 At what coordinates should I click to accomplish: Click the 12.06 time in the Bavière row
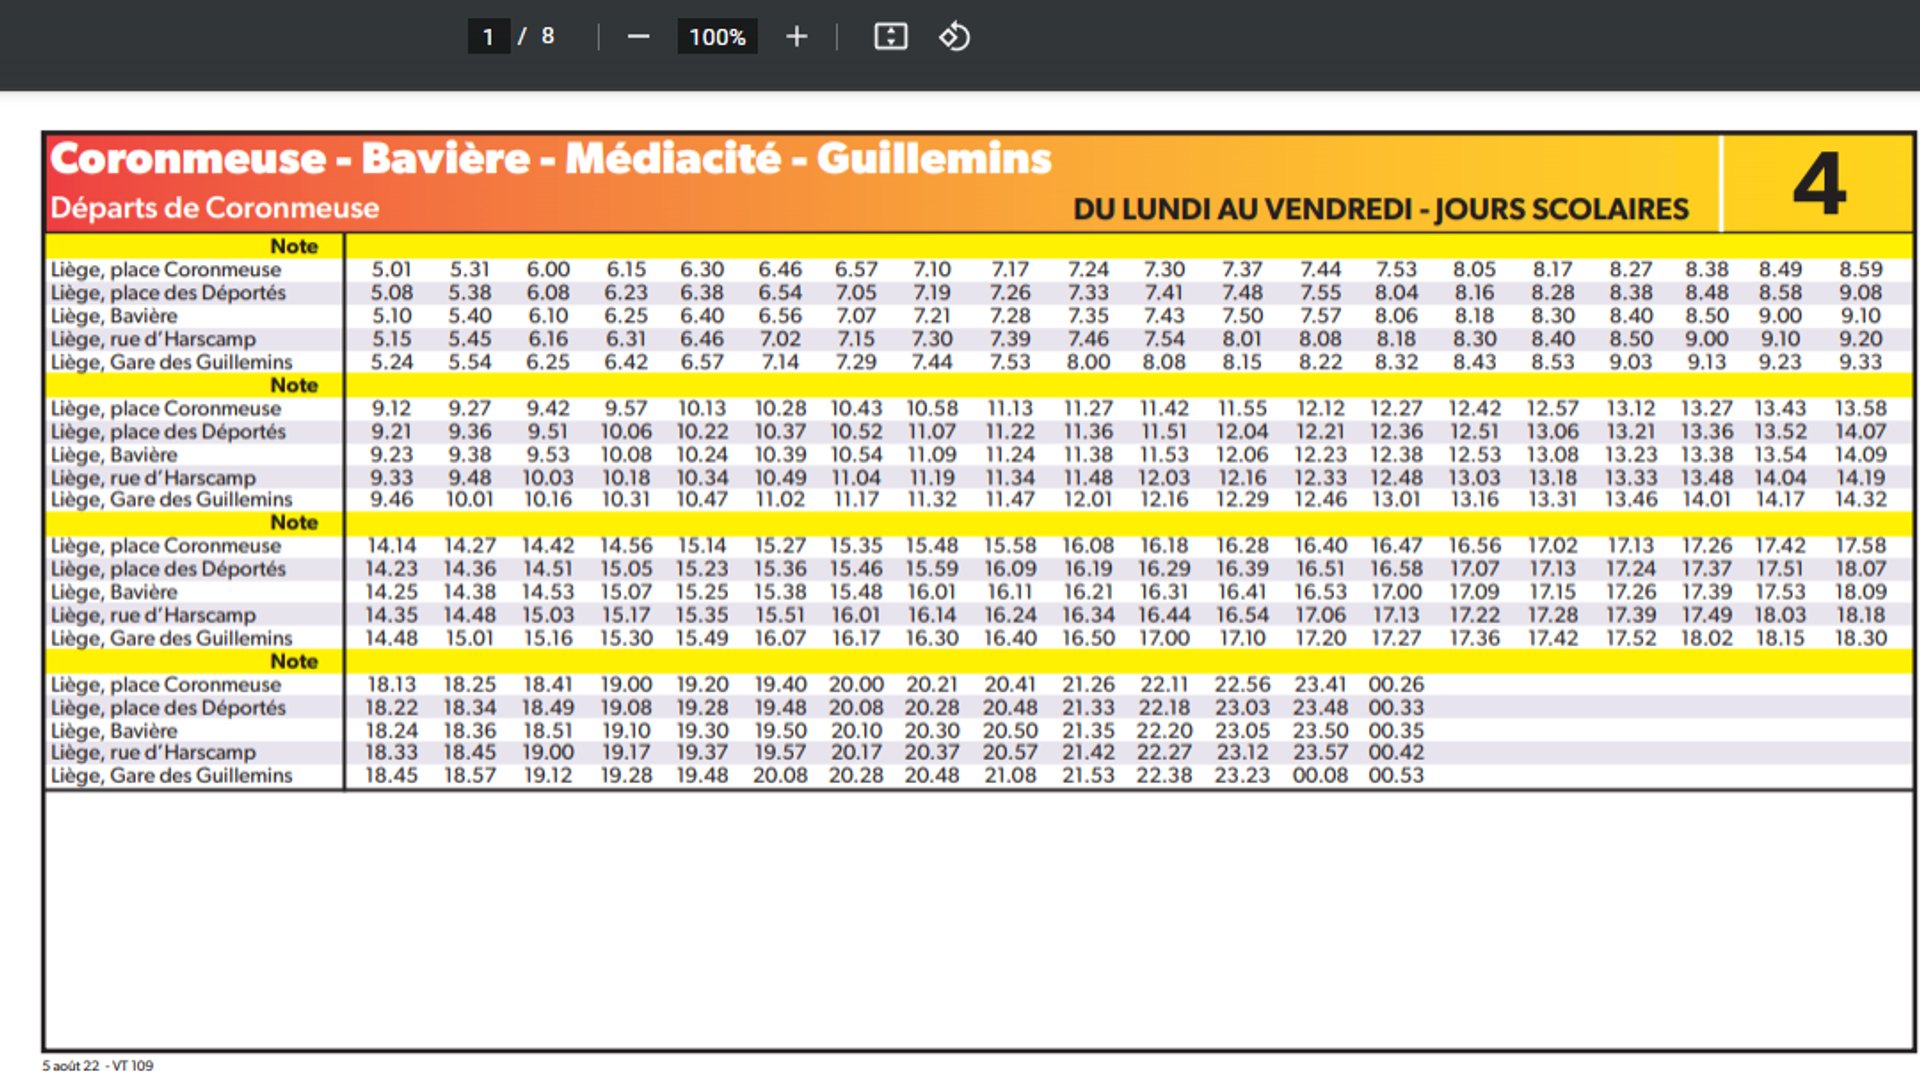[x=1242, y=455]
